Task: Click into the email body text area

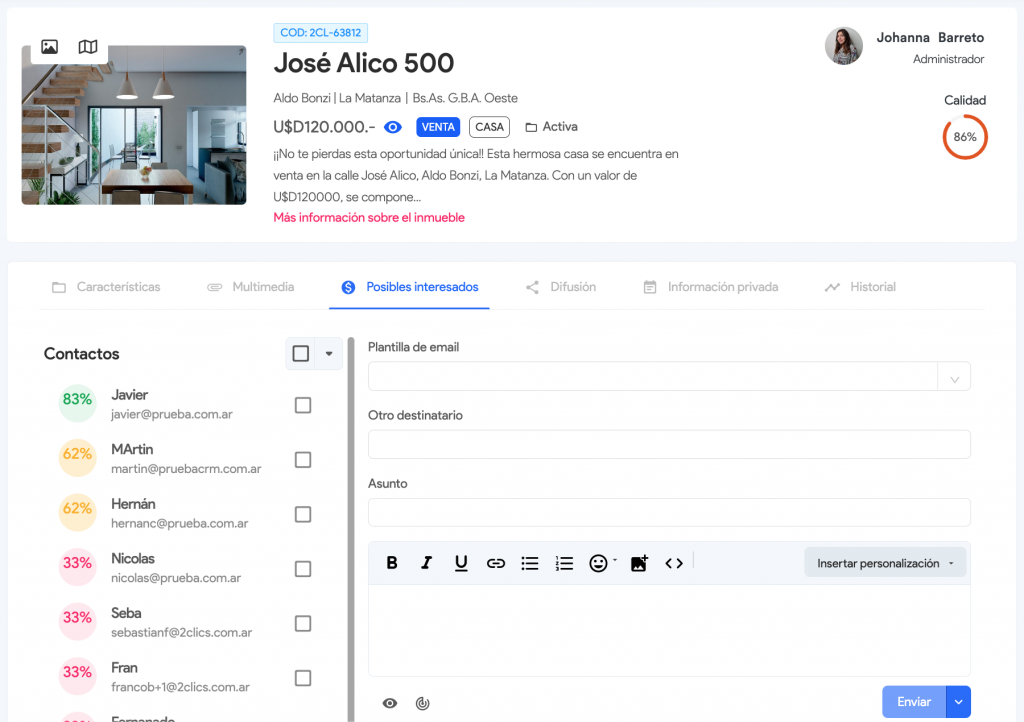Action: pos(669,630)
